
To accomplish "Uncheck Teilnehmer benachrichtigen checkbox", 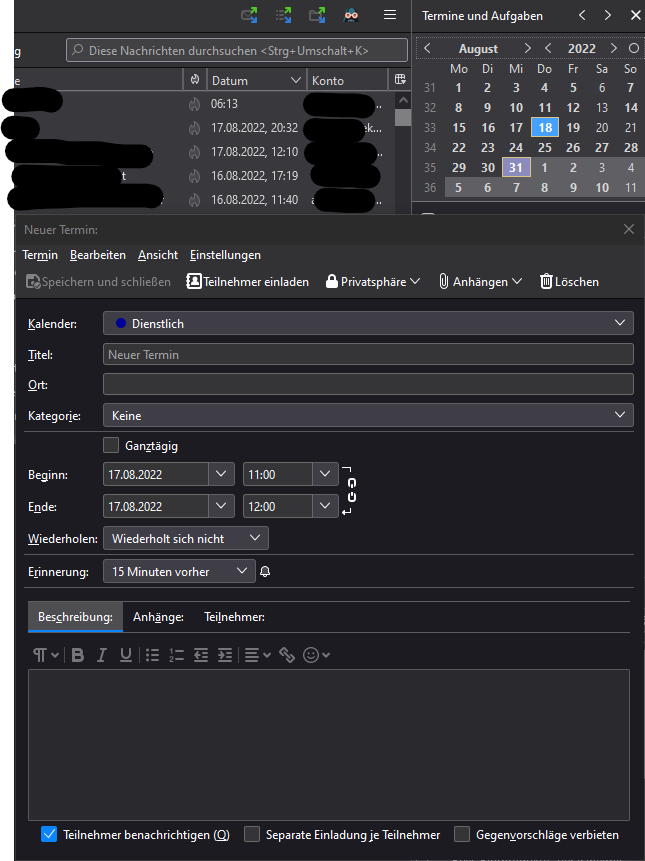I will [49, 834].
